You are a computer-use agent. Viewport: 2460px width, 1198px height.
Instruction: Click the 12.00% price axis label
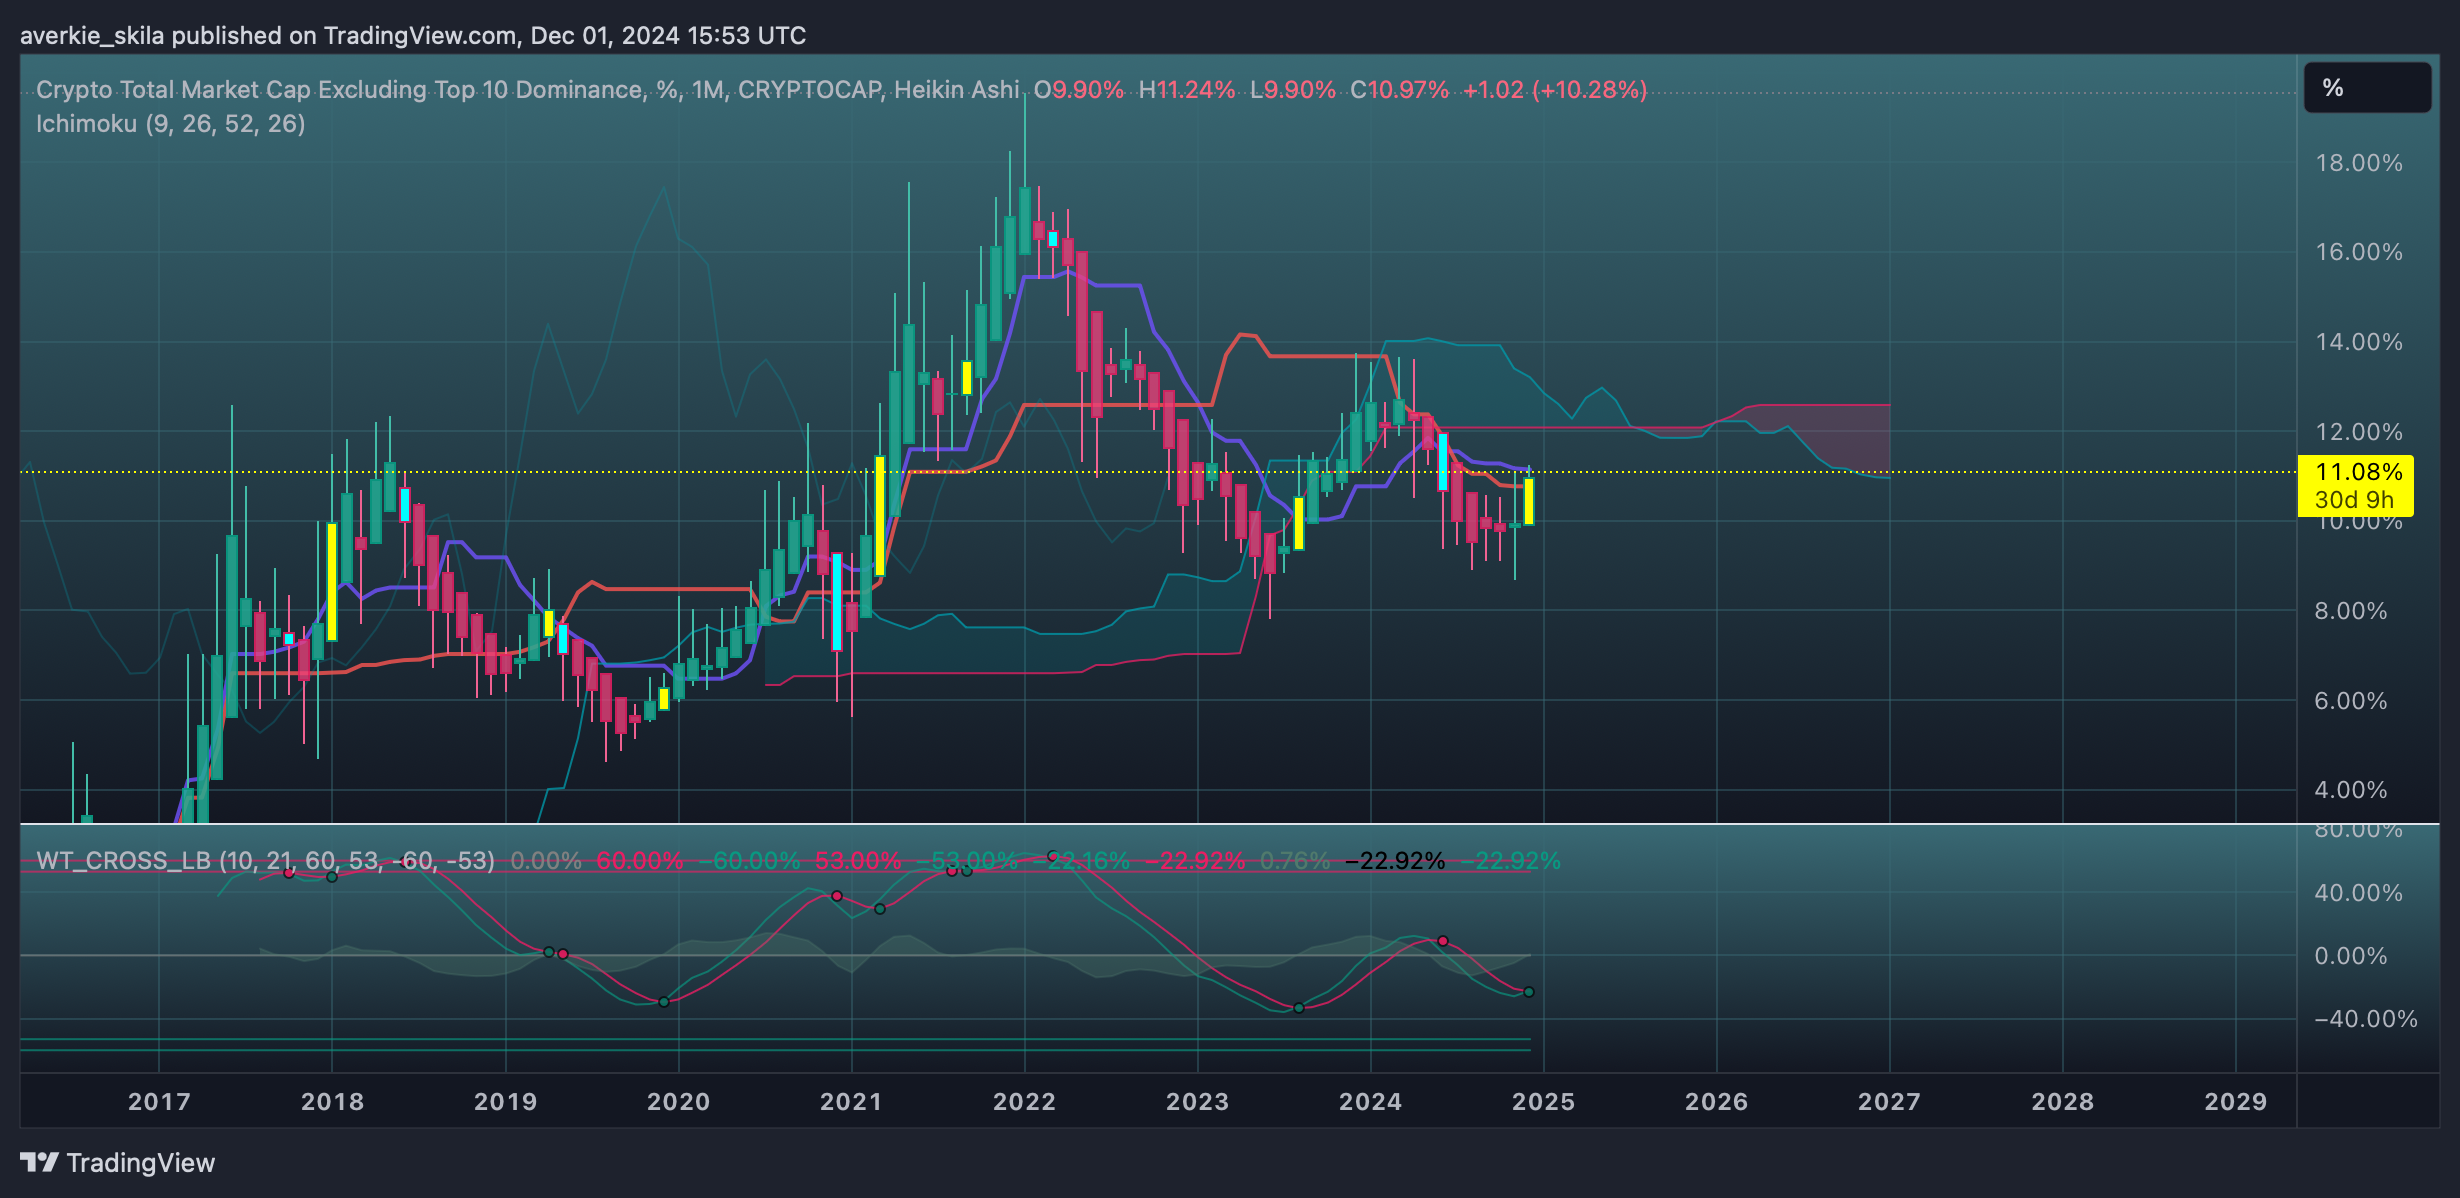[x=2359, y=432]
